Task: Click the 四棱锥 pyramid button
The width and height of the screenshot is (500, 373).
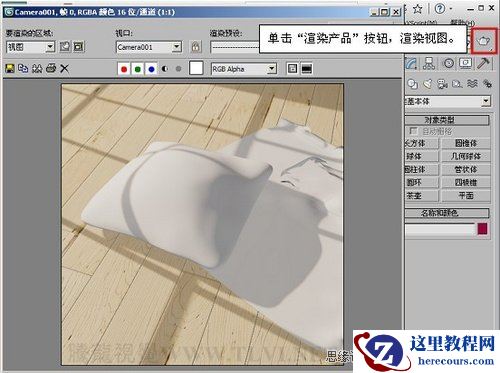Action: coord(466,182)
